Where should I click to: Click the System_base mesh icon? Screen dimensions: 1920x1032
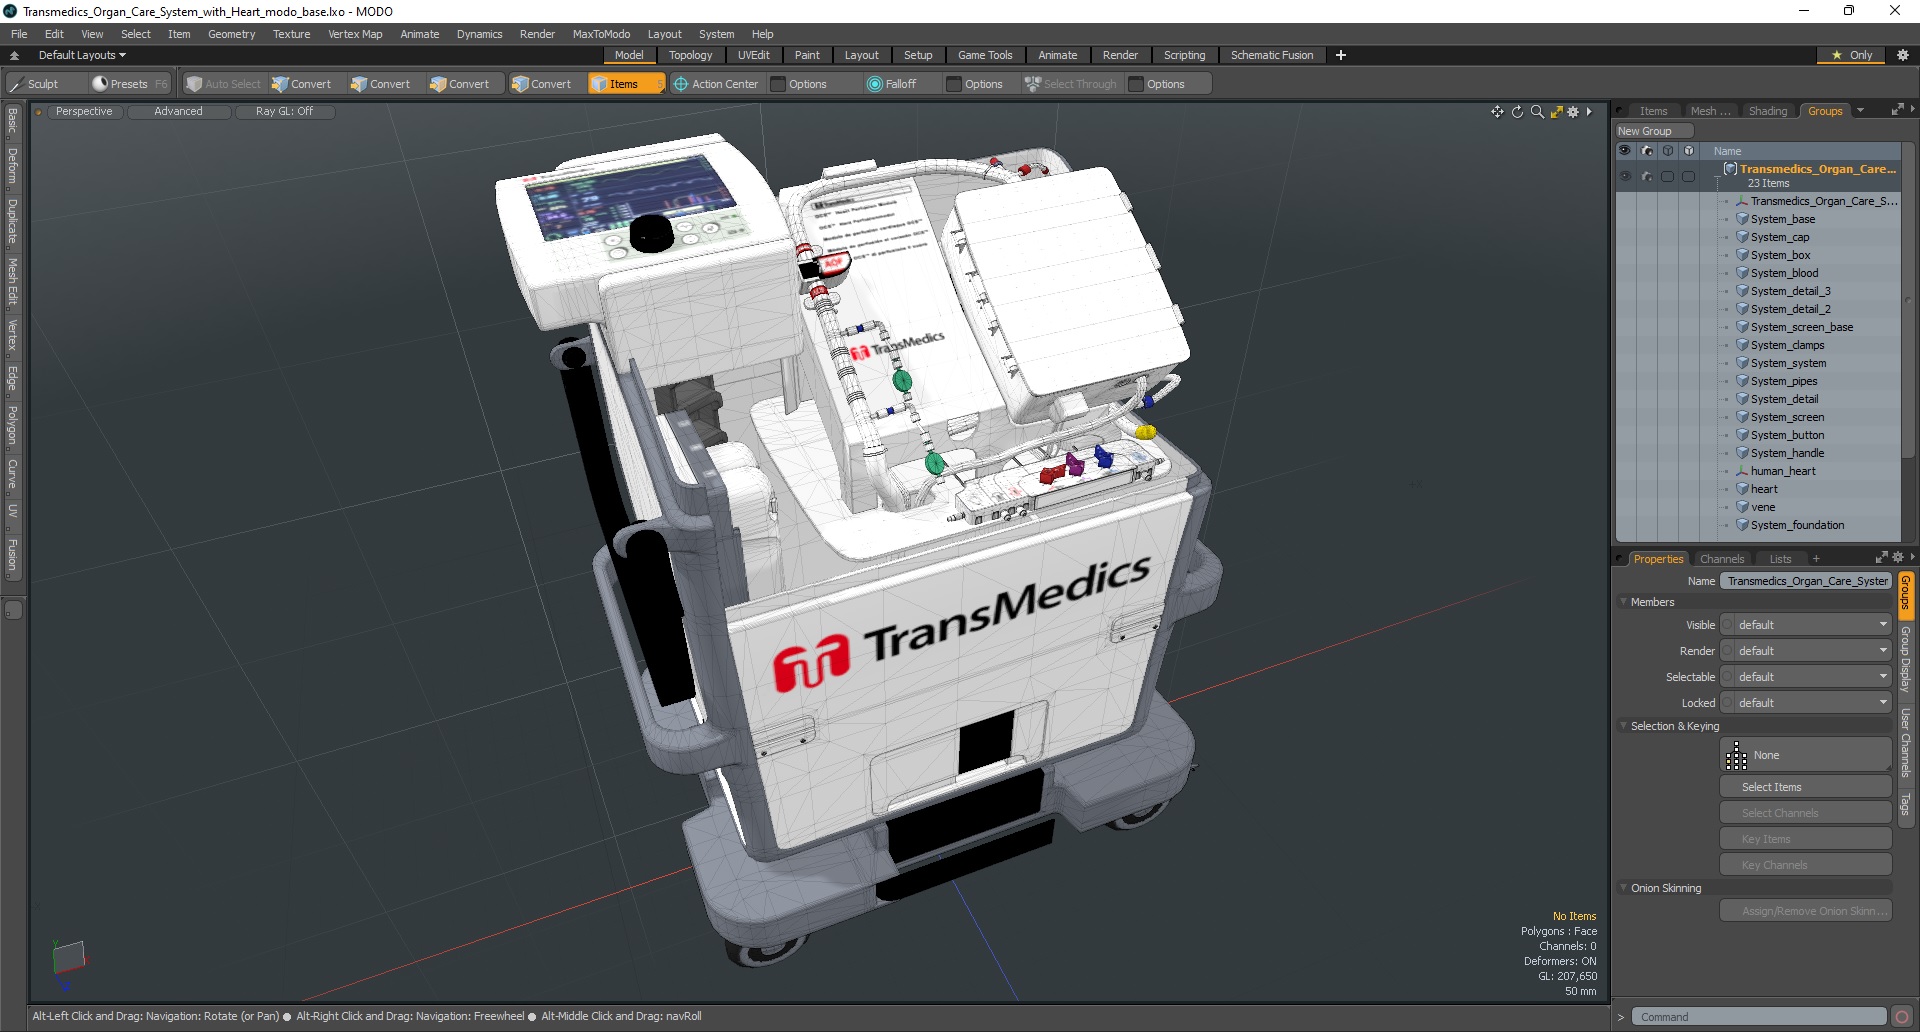(1742, 219)
